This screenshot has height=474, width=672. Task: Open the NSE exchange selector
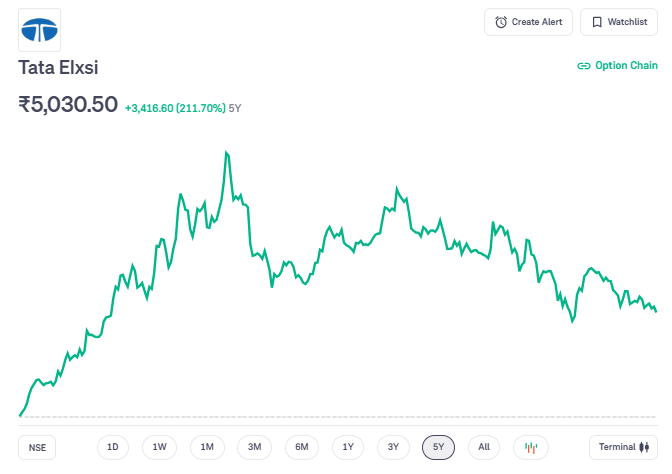pyautogui.click(x=37, y=447)
